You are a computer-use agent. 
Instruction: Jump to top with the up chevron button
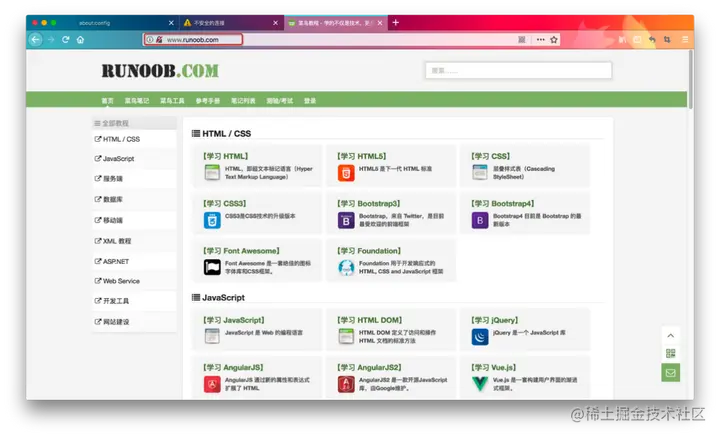click(670, 336)
